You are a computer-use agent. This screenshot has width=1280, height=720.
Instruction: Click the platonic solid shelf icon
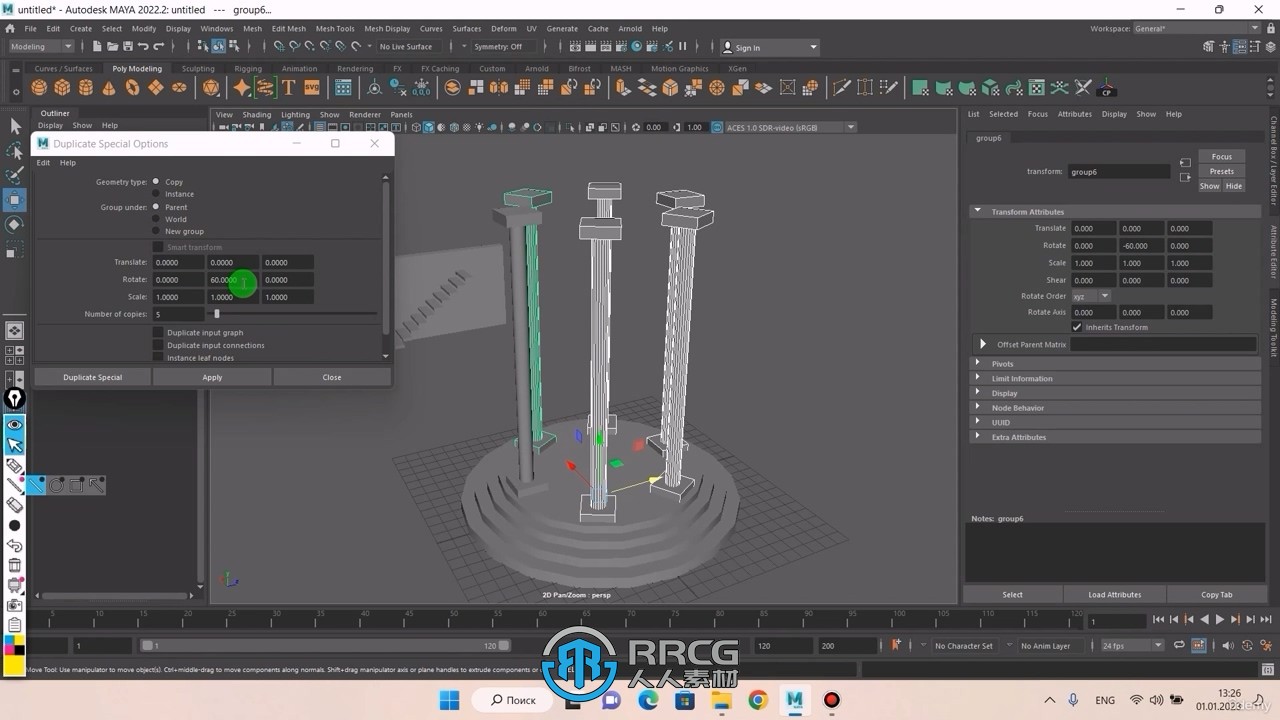pos(210,88)
